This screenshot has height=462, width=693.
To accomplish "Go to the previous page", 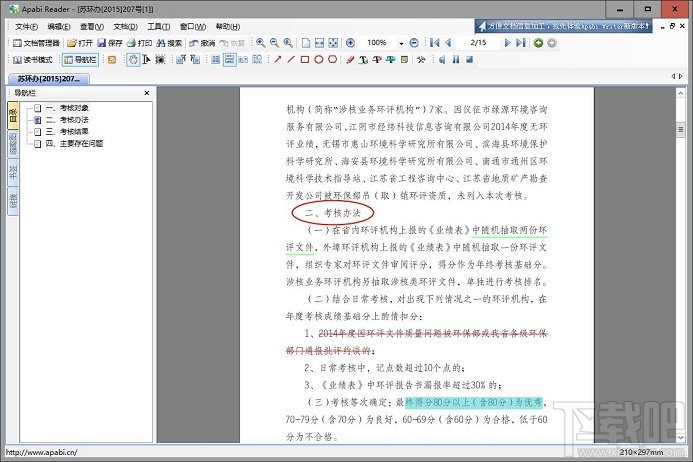I will click(x=448, y=42).
